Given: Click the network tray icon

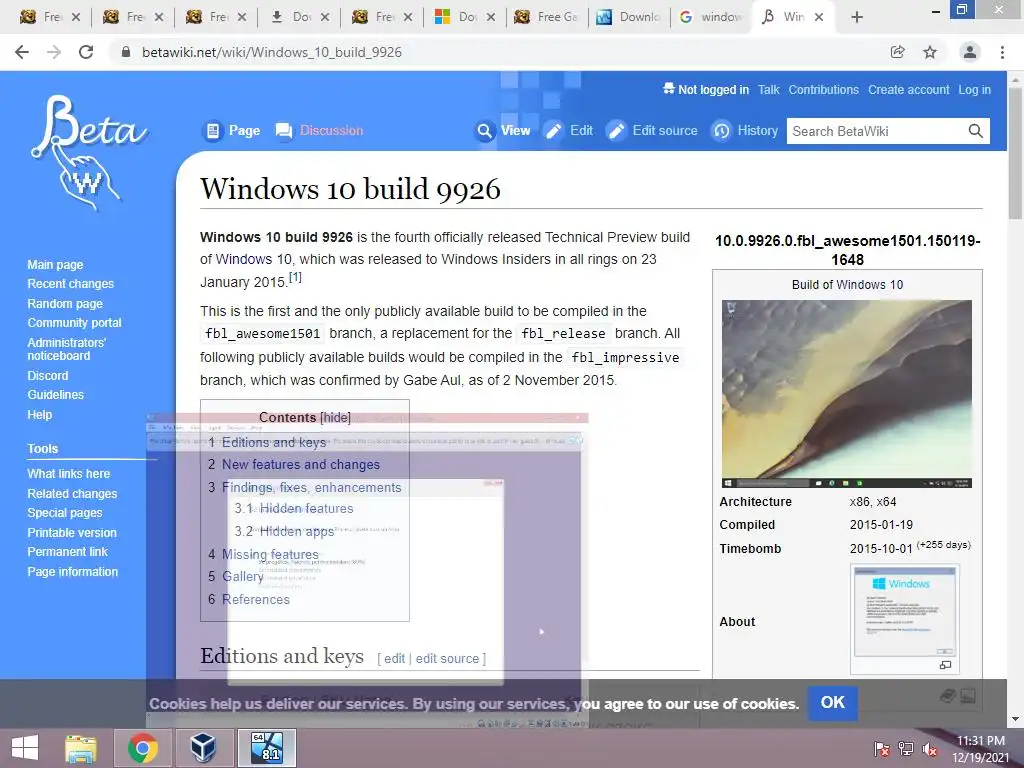Looking at the screenshot, I should pos(906,748).
